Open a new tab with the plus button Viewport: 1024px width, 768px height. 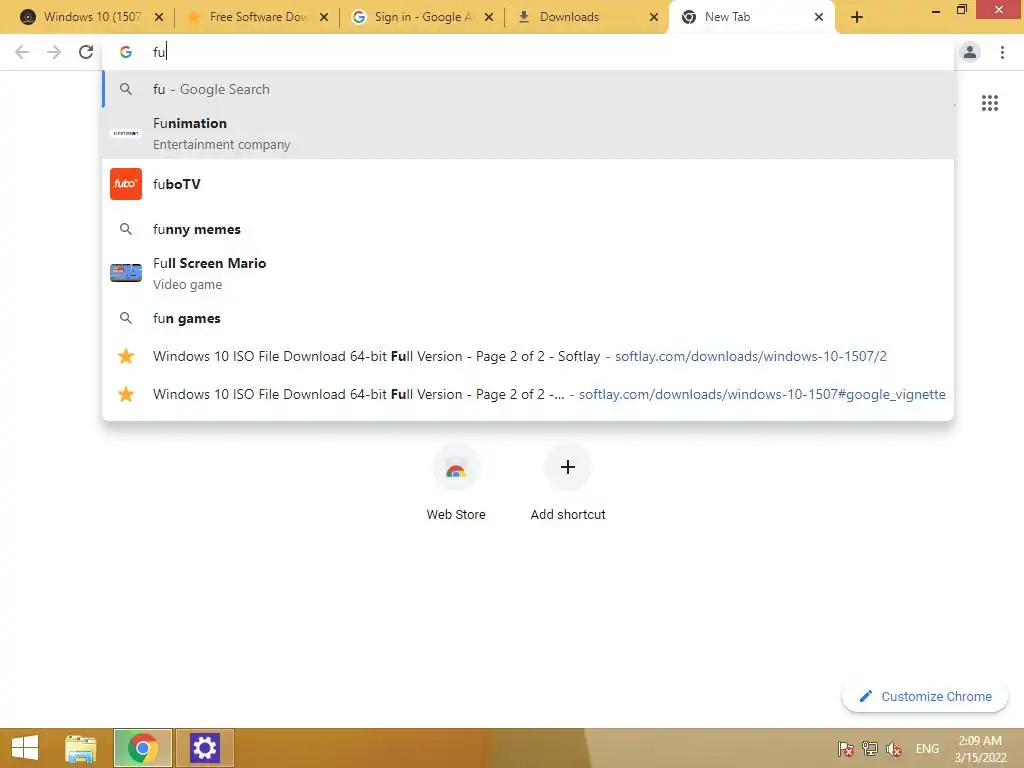point(857,18)
